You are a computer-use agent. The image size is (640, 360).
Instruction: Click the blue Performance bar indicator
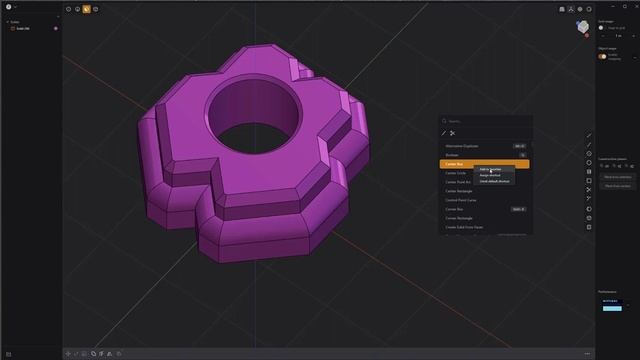[612, 309]
